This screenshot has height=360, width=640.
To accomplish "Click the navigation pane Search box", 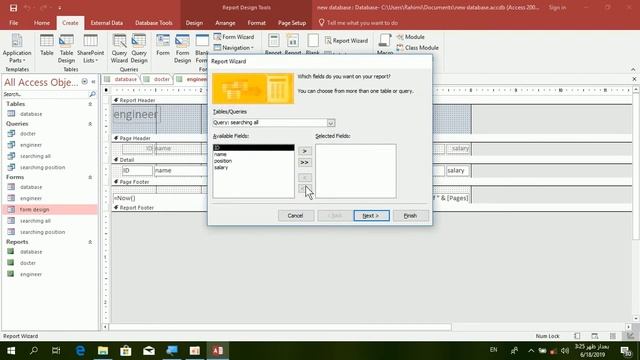I will click(x=46, y=94).
